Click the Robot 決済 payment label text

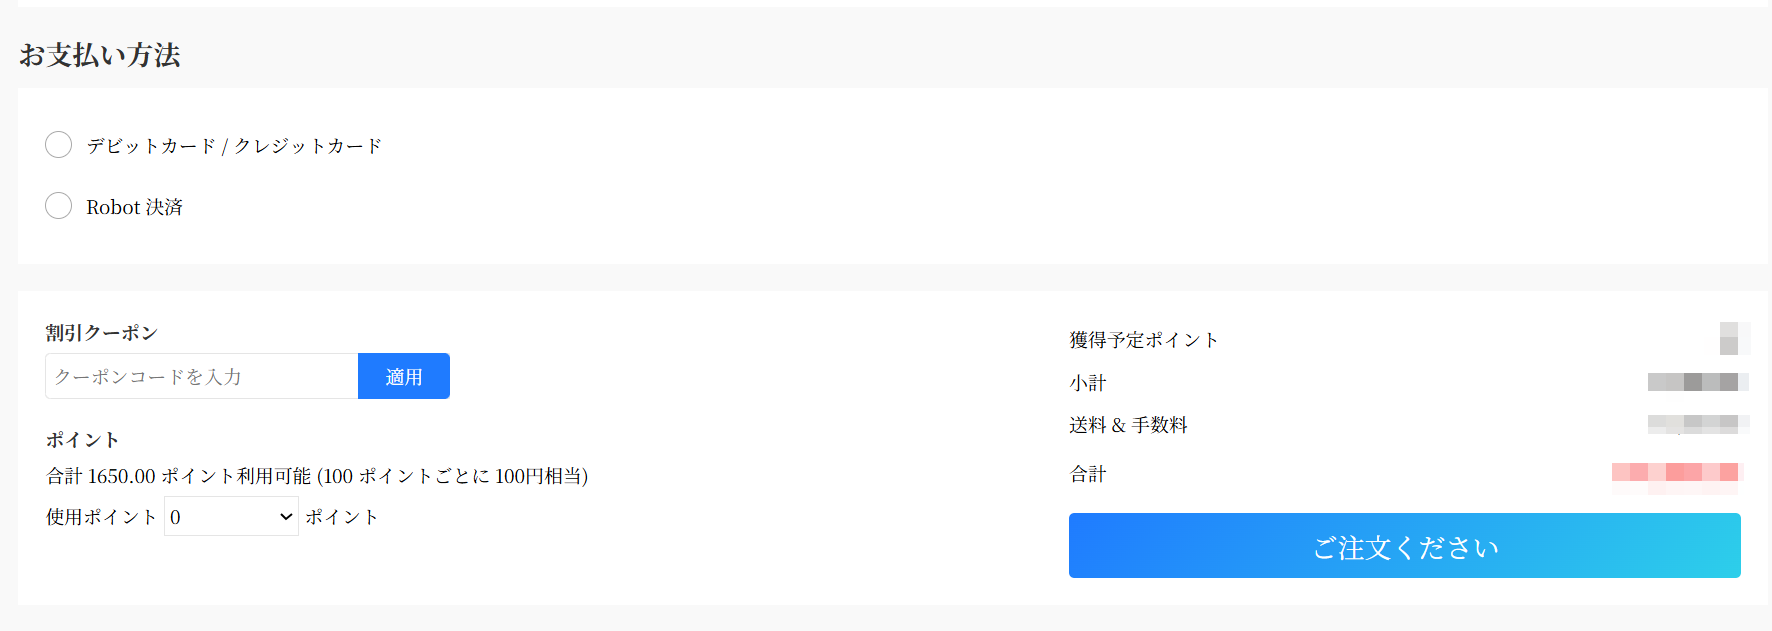point(134,207)
